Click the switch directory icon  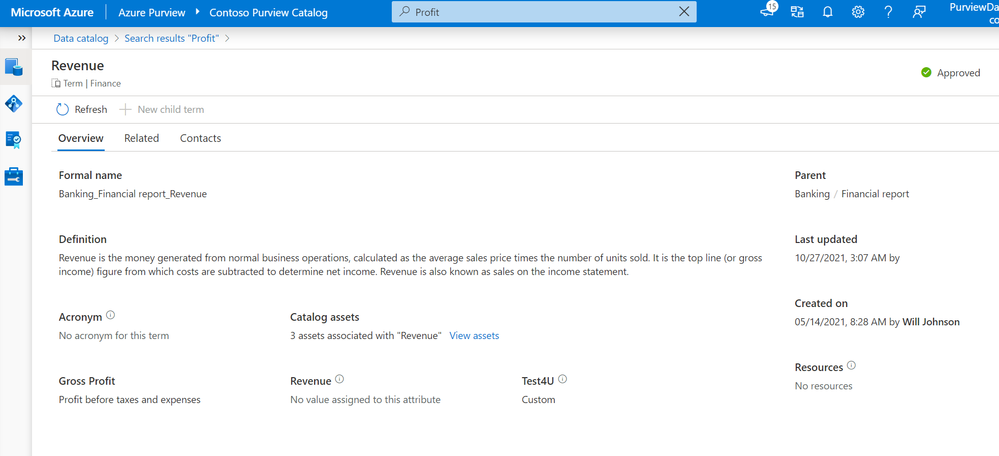coord(797,12)
